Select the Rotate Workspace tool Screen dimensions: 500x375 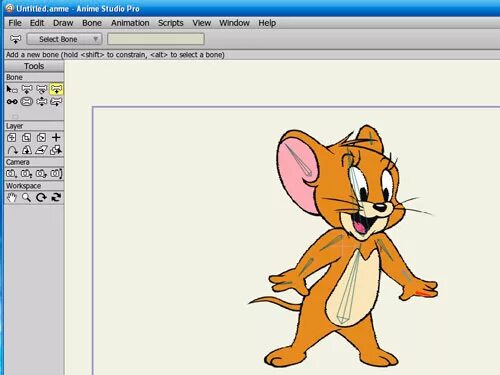coord(41,198)
